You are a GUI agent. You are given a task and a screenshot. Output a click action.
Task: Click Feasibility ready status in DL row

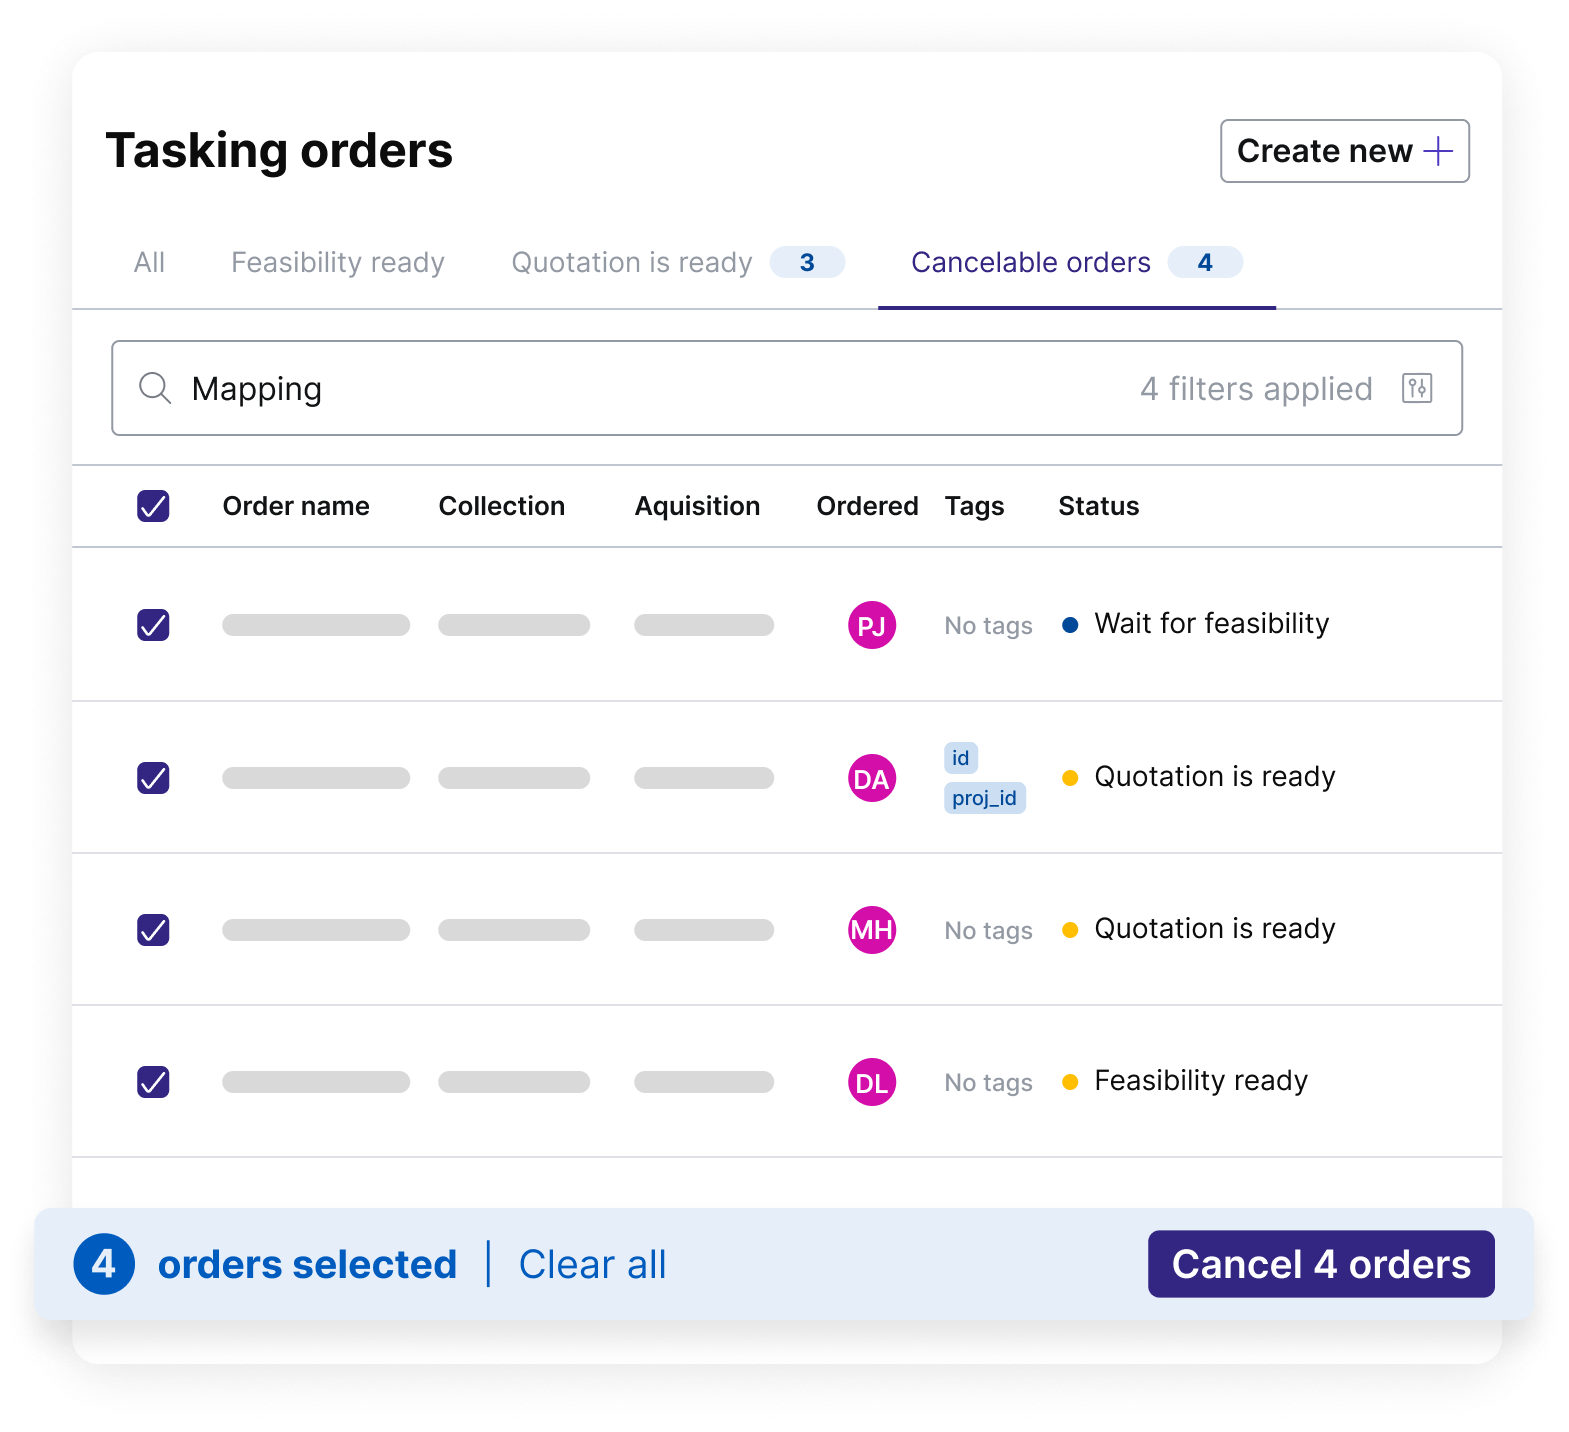click(x=1200, y=1081)
